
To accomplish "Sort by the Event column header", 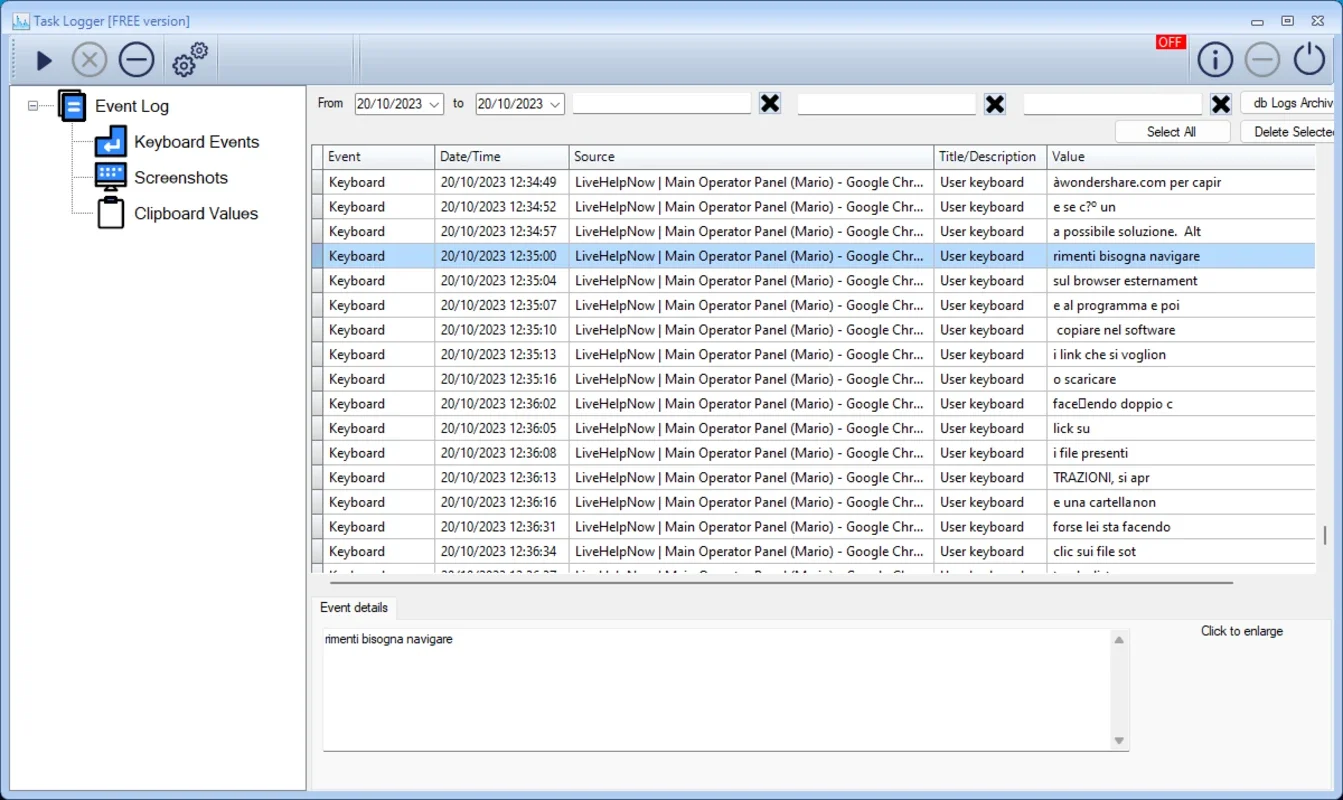I will (379, 157).
